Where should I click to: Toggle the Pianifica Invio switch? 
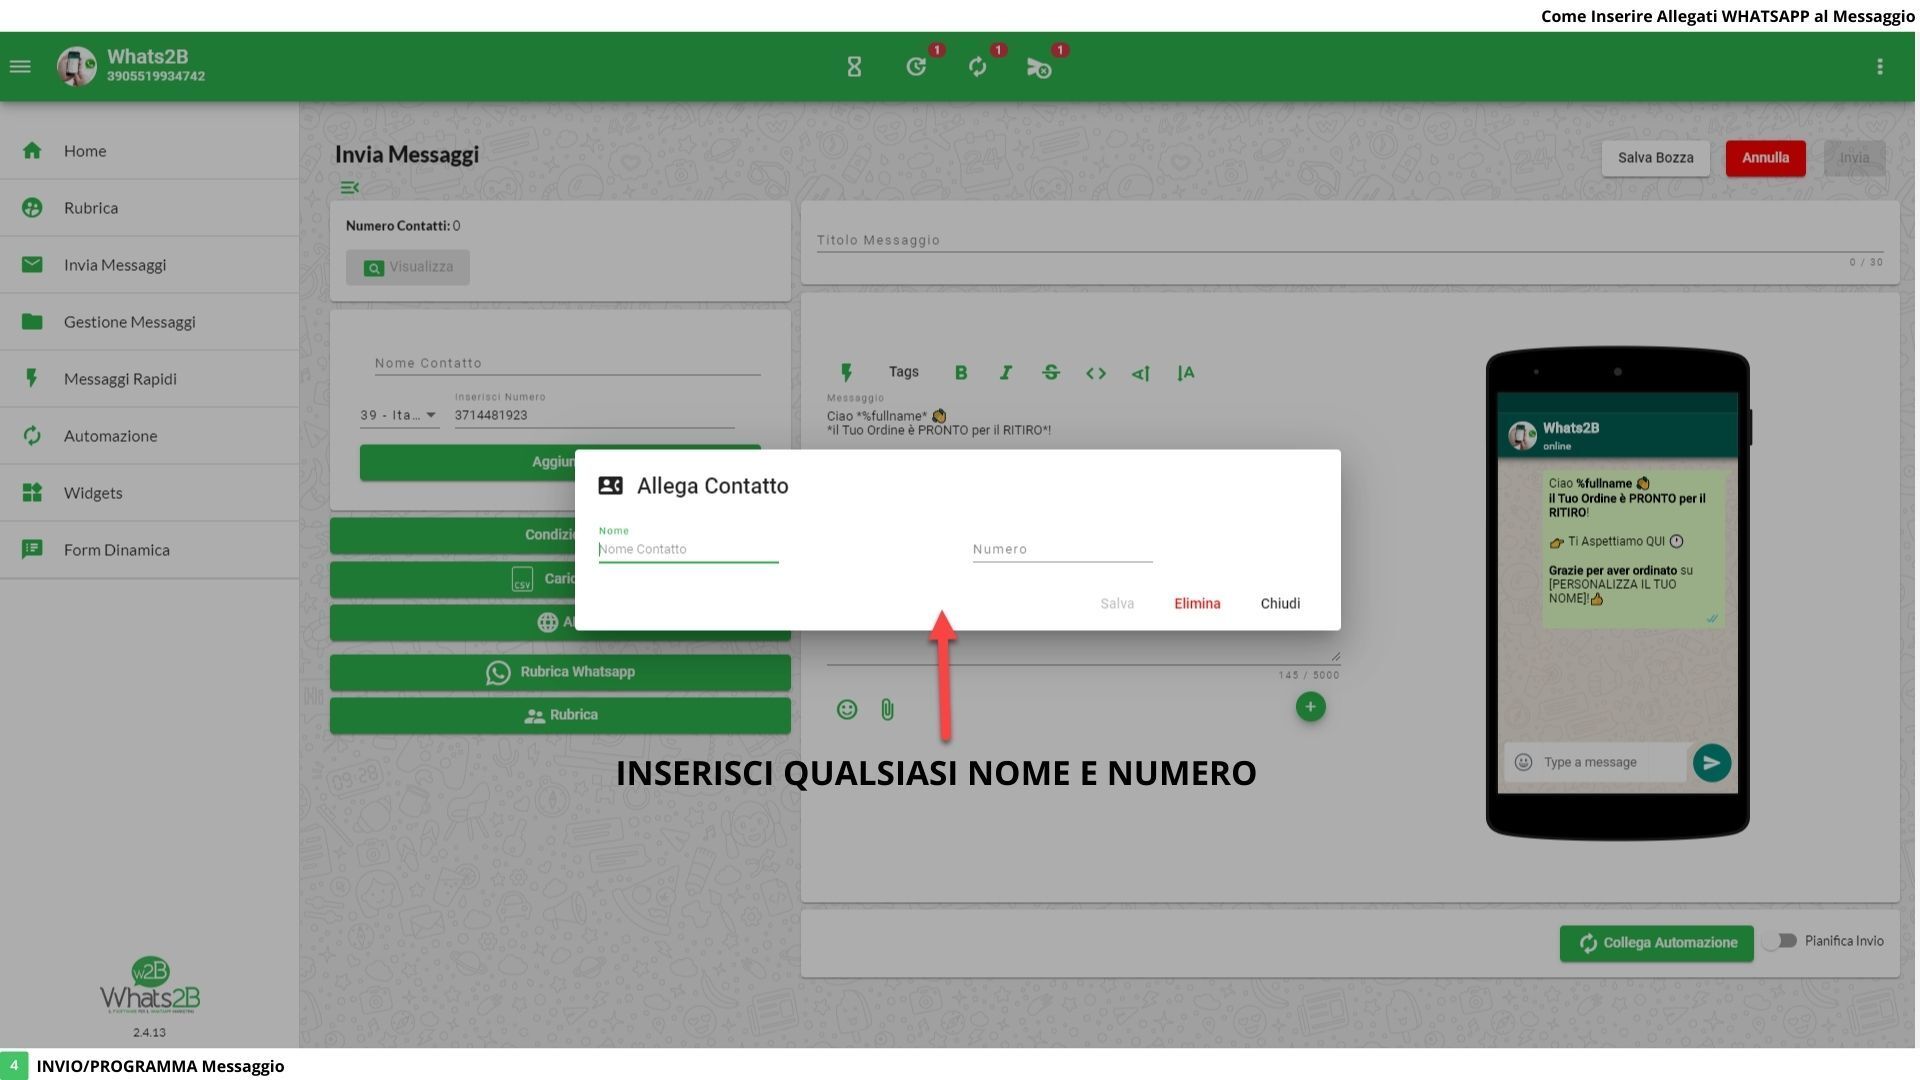tap(1780, 941)
